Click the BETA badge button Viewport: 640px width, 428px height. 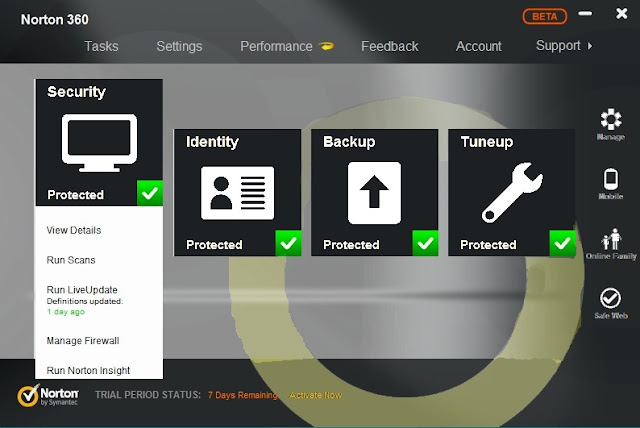544,16
